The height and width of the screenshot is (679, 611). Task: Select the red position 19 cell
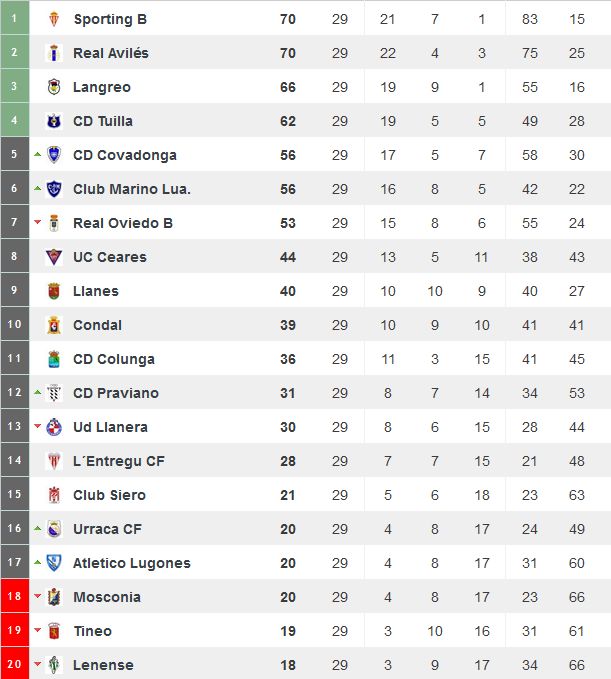(x=15, y=630)
